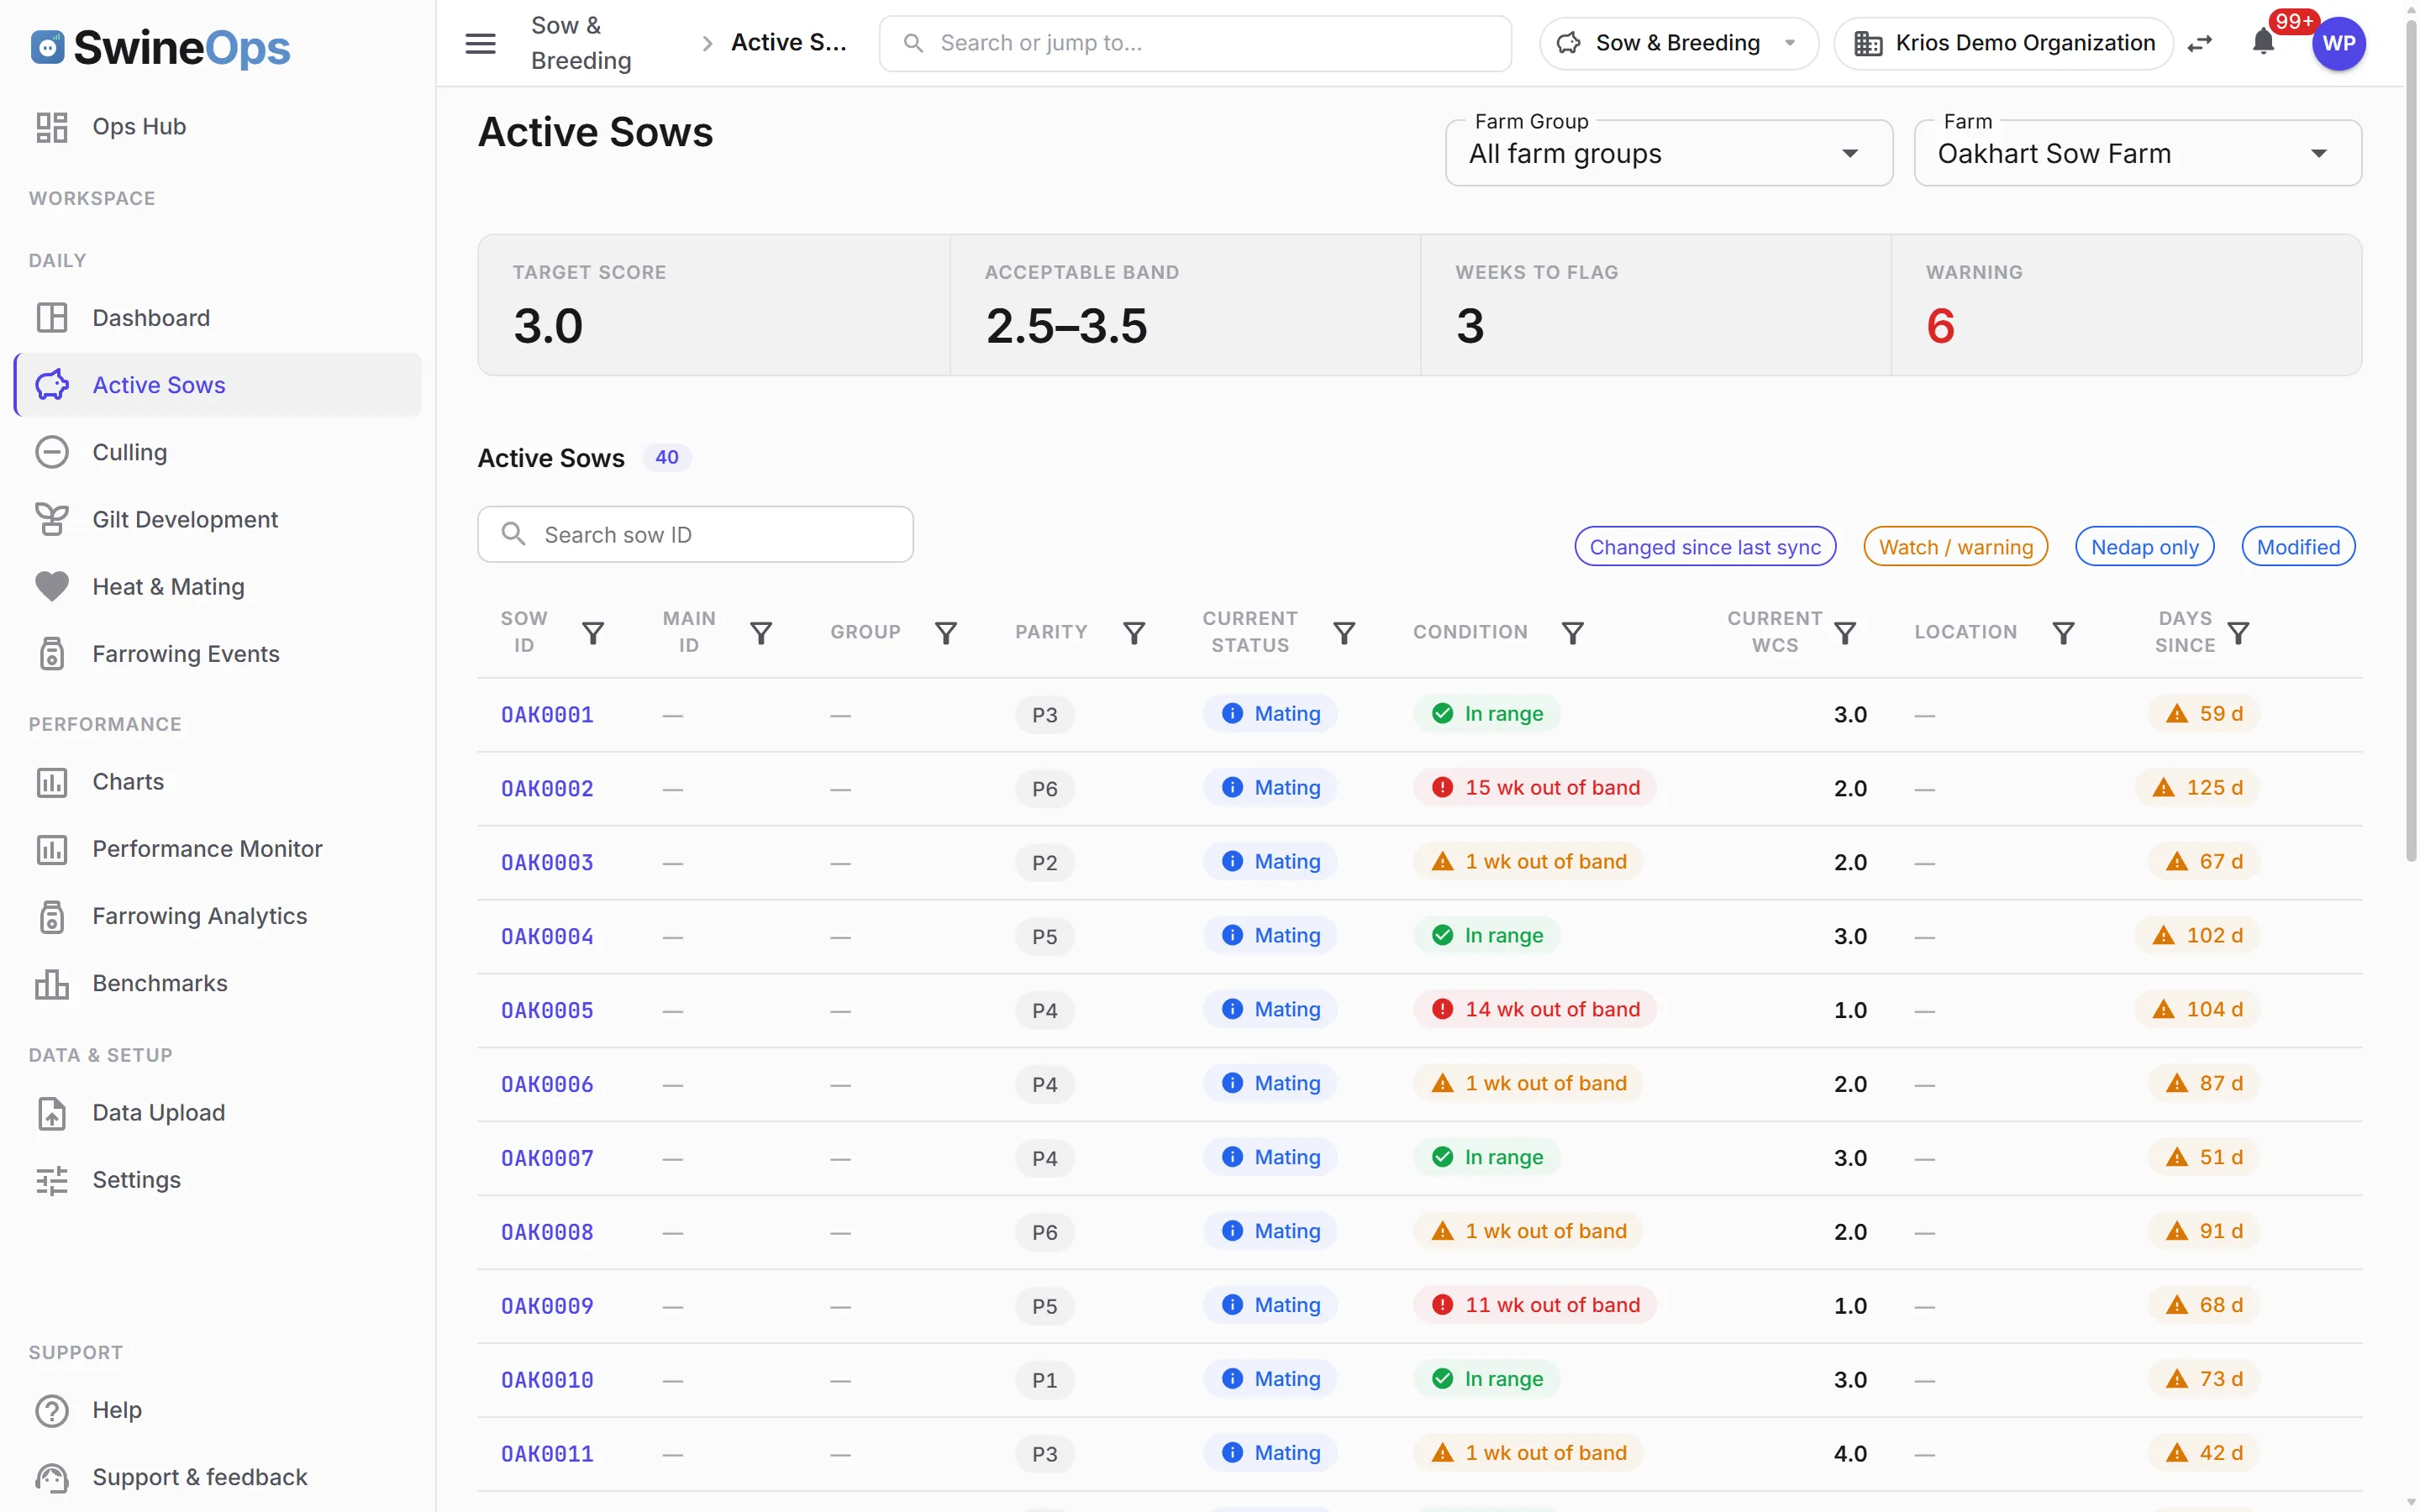This screenshot has width=2420, height=1512.
Task: Open Performance Monitor in sidebar
Action: tap(218, 849)
